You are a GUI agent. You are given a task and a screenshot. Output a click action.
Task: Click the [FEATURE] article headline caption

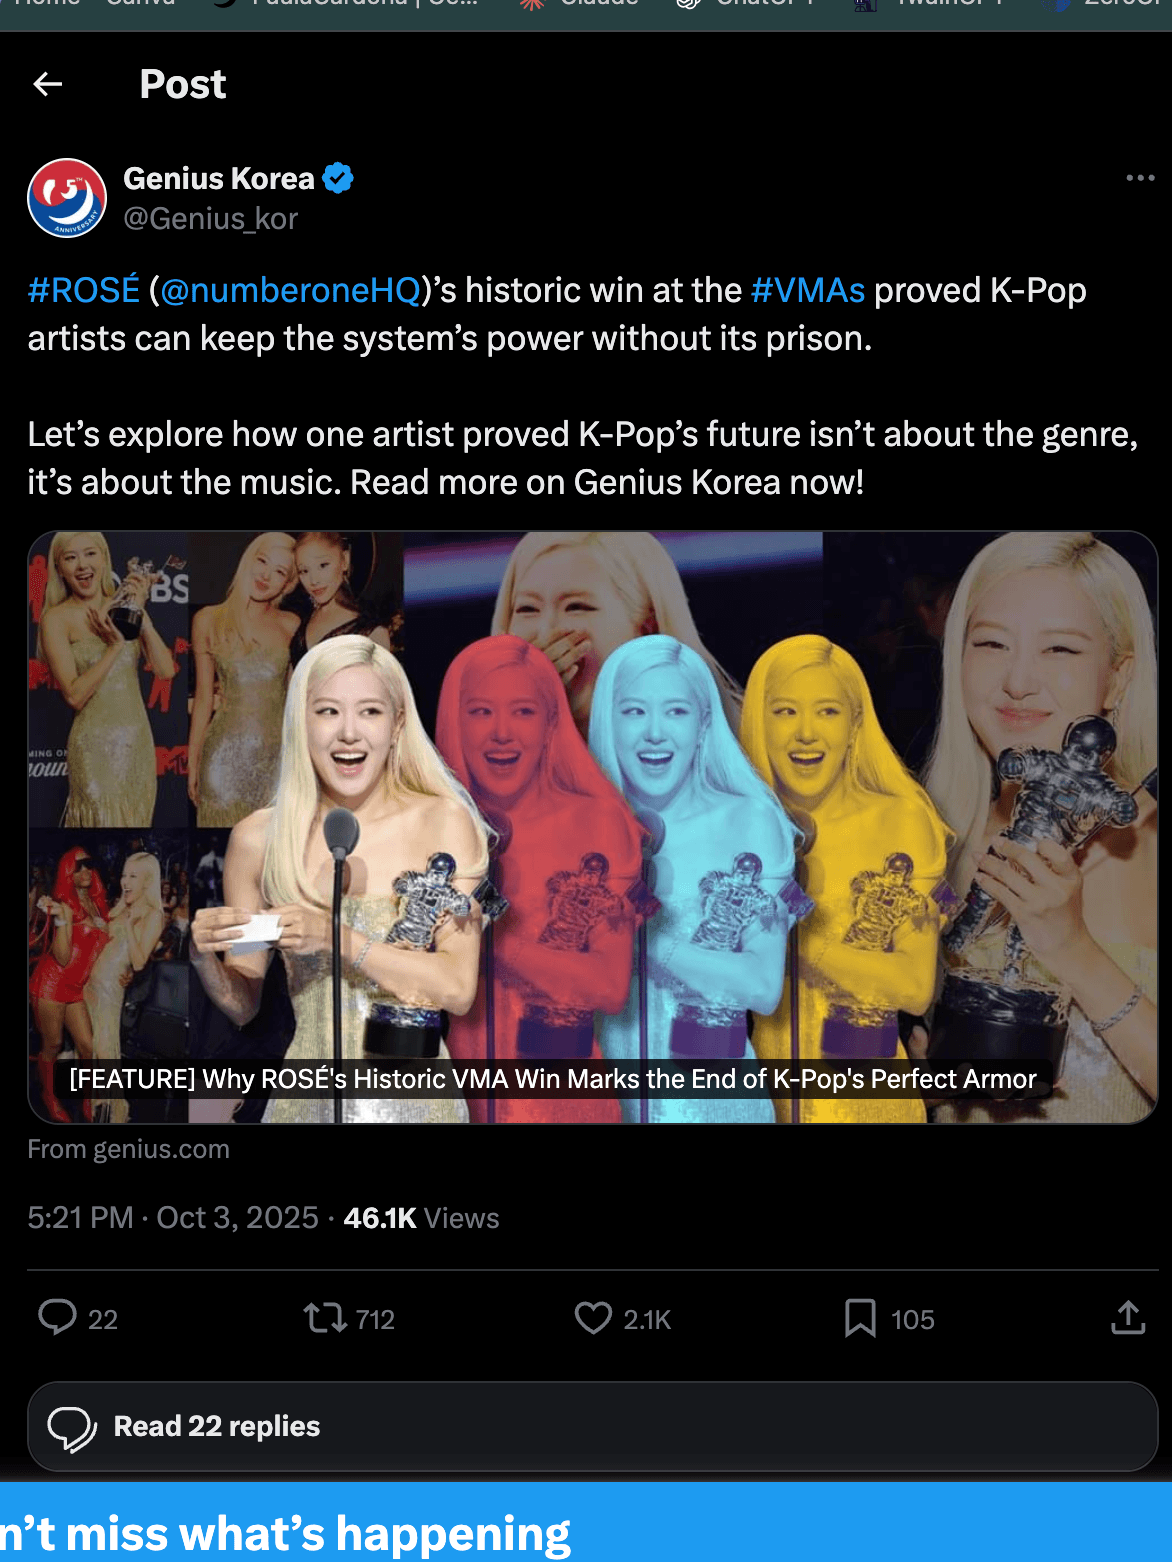point(552,1079)
